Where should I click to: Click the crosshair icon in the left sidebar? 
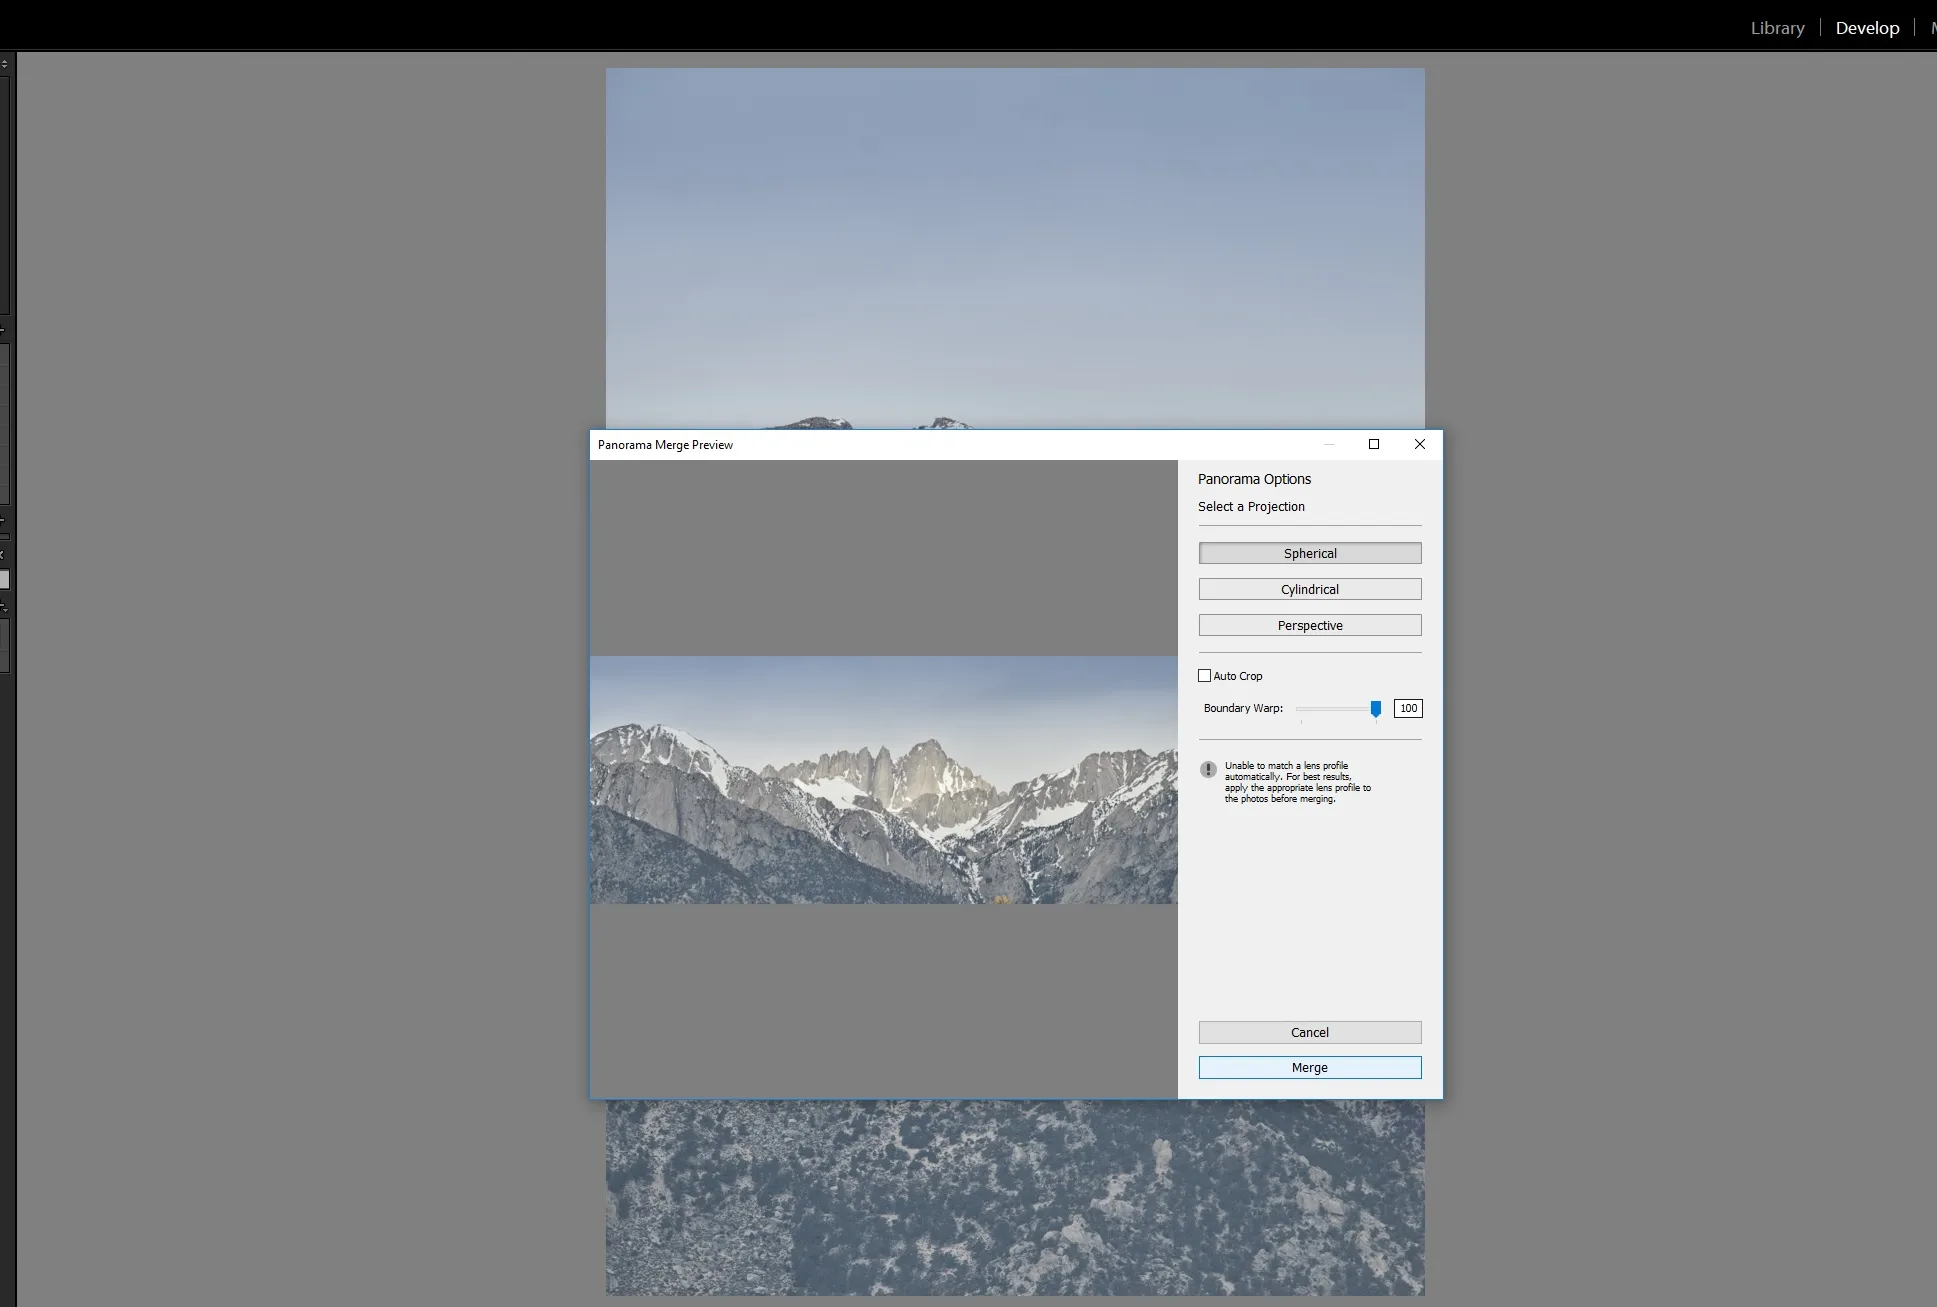(x=3, y=520)
